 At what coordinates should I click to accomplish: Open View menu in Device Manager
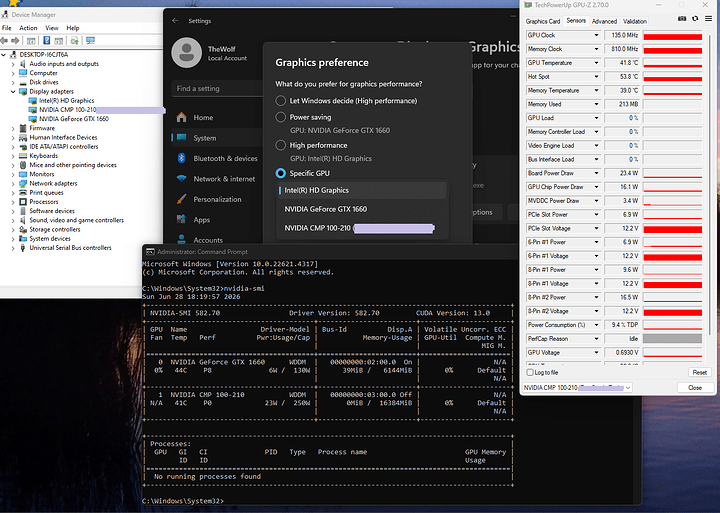click(x=51, y=28)
